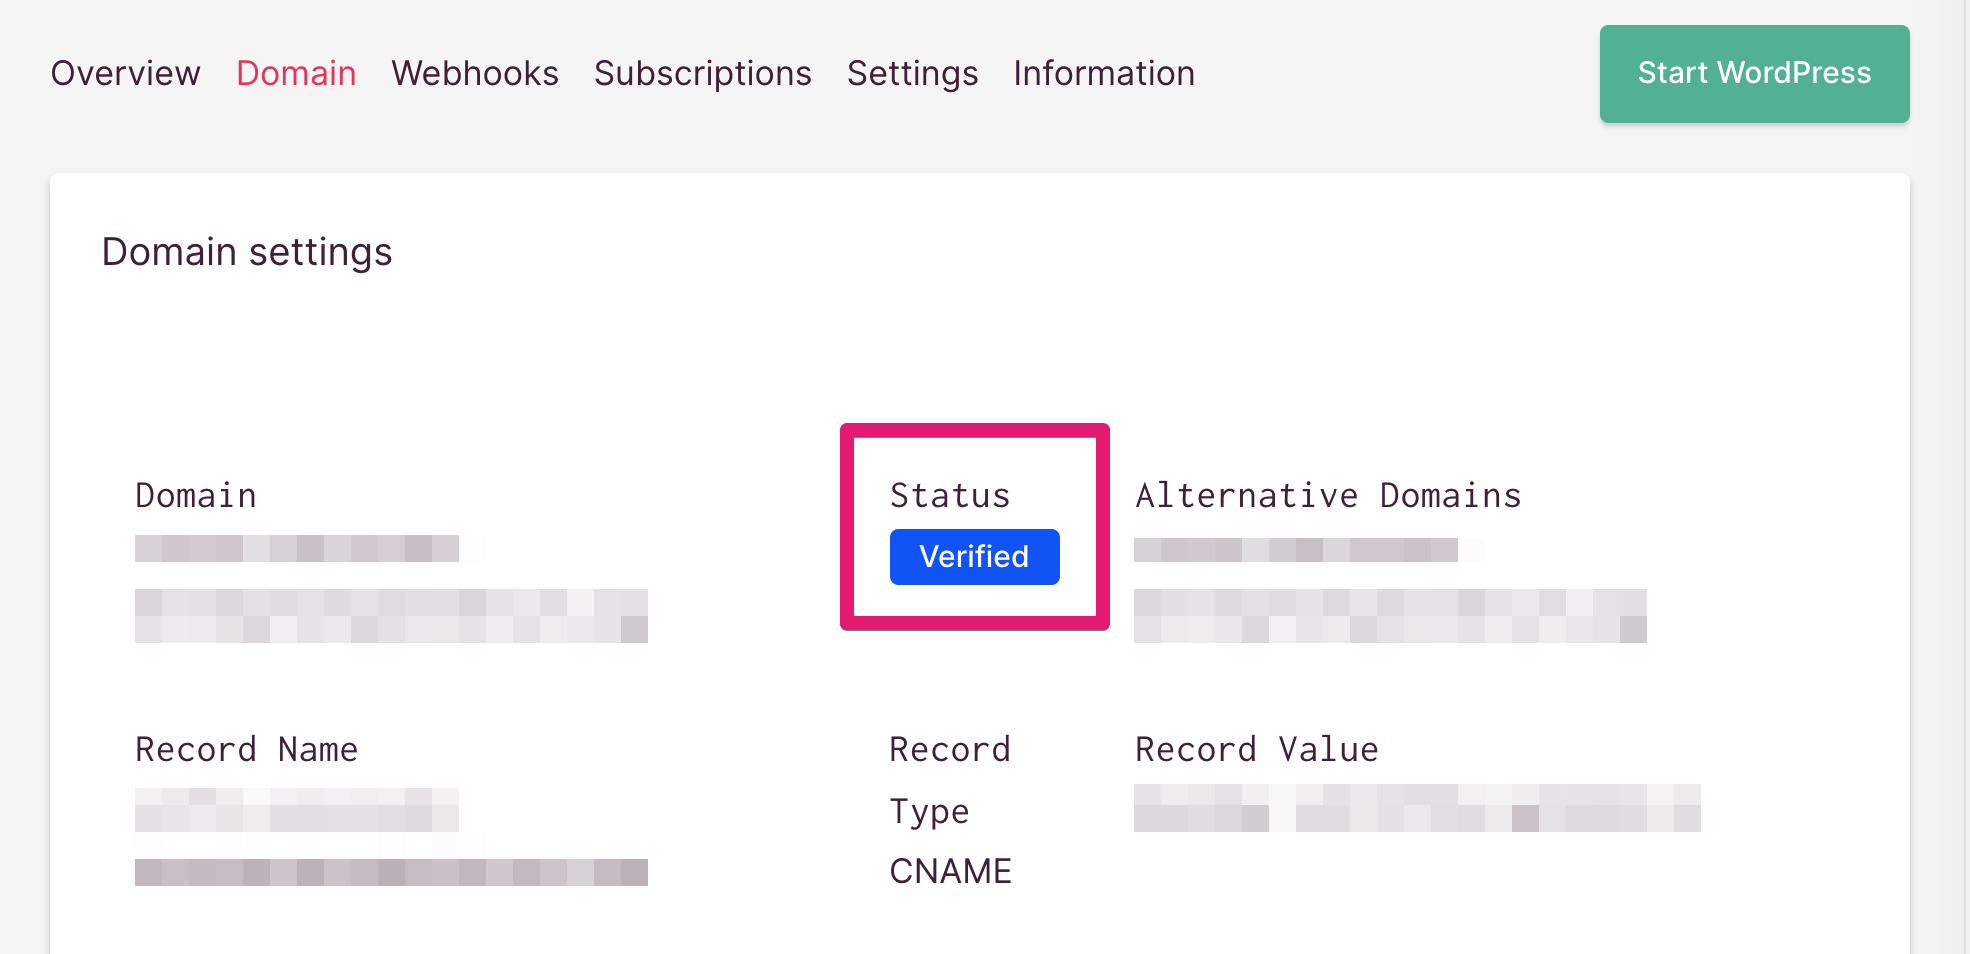Select the Domain settings heading
The height and width of the screenshot is (954, 1970).
click(247, 252)
